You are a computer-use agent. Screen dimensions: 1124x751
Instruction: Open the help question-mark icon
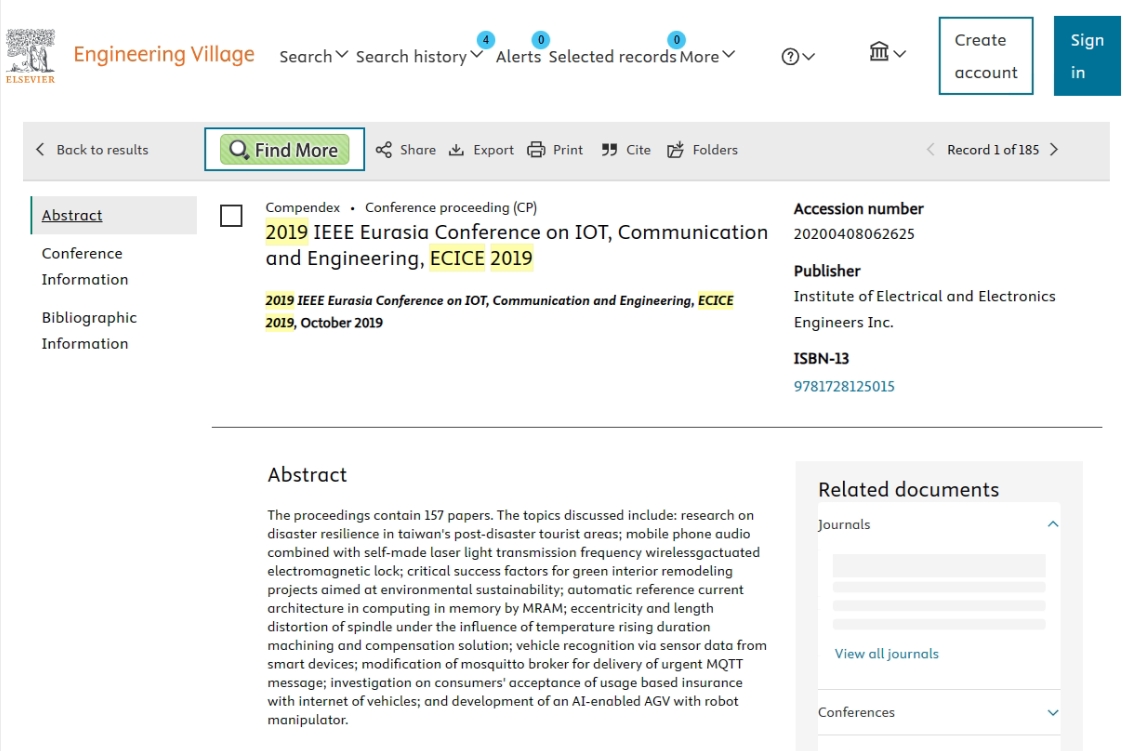(x=790, y=57)
